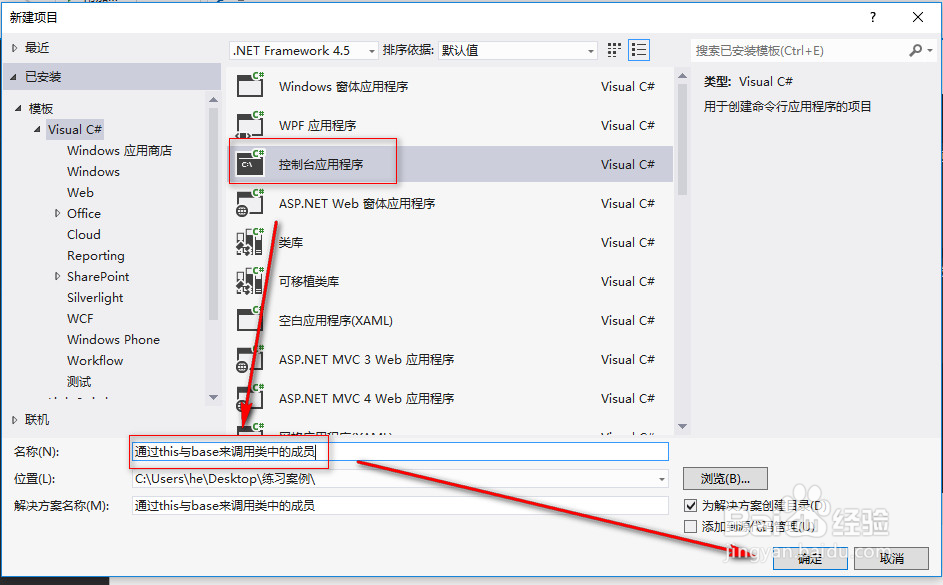Screen dimensions: 943x585
Task: Open the help question mark button
Action: (873, 17)
